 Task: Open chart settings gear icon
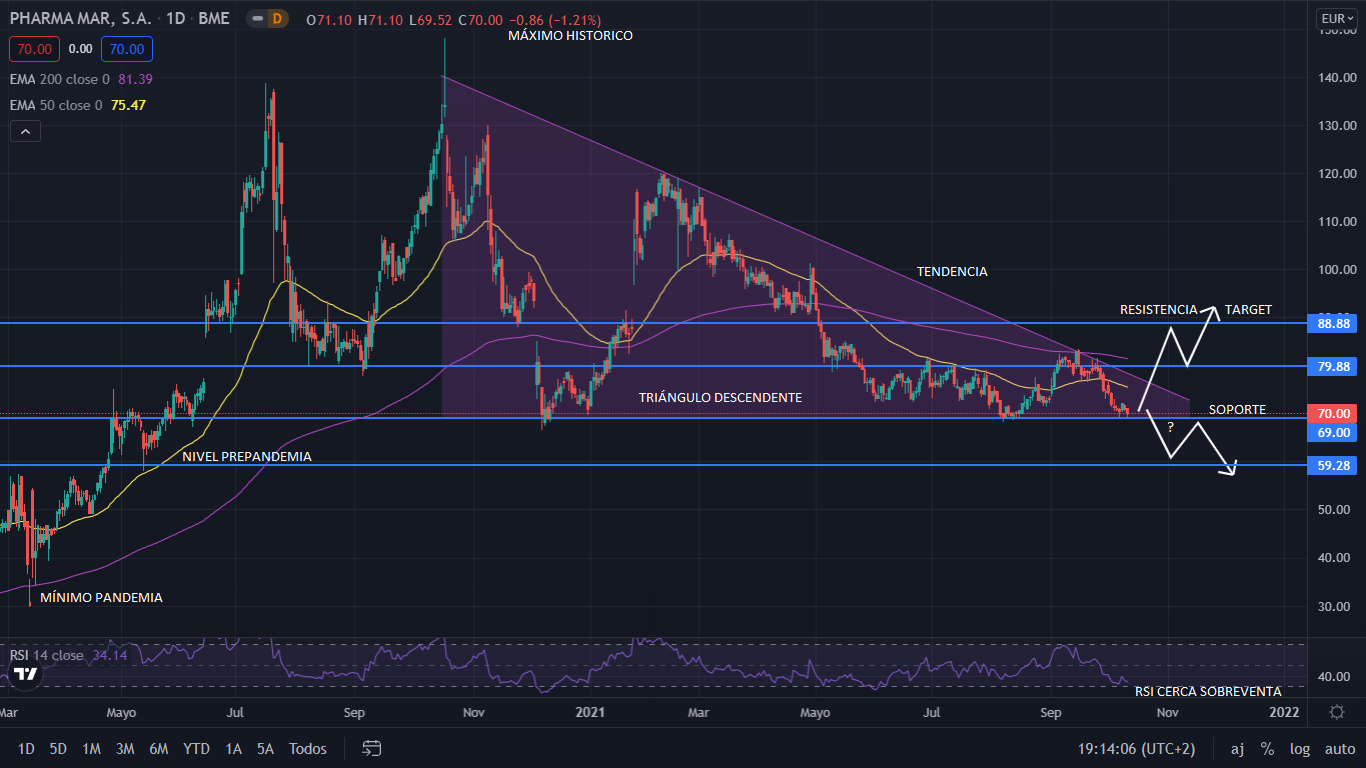(1336, 712)
